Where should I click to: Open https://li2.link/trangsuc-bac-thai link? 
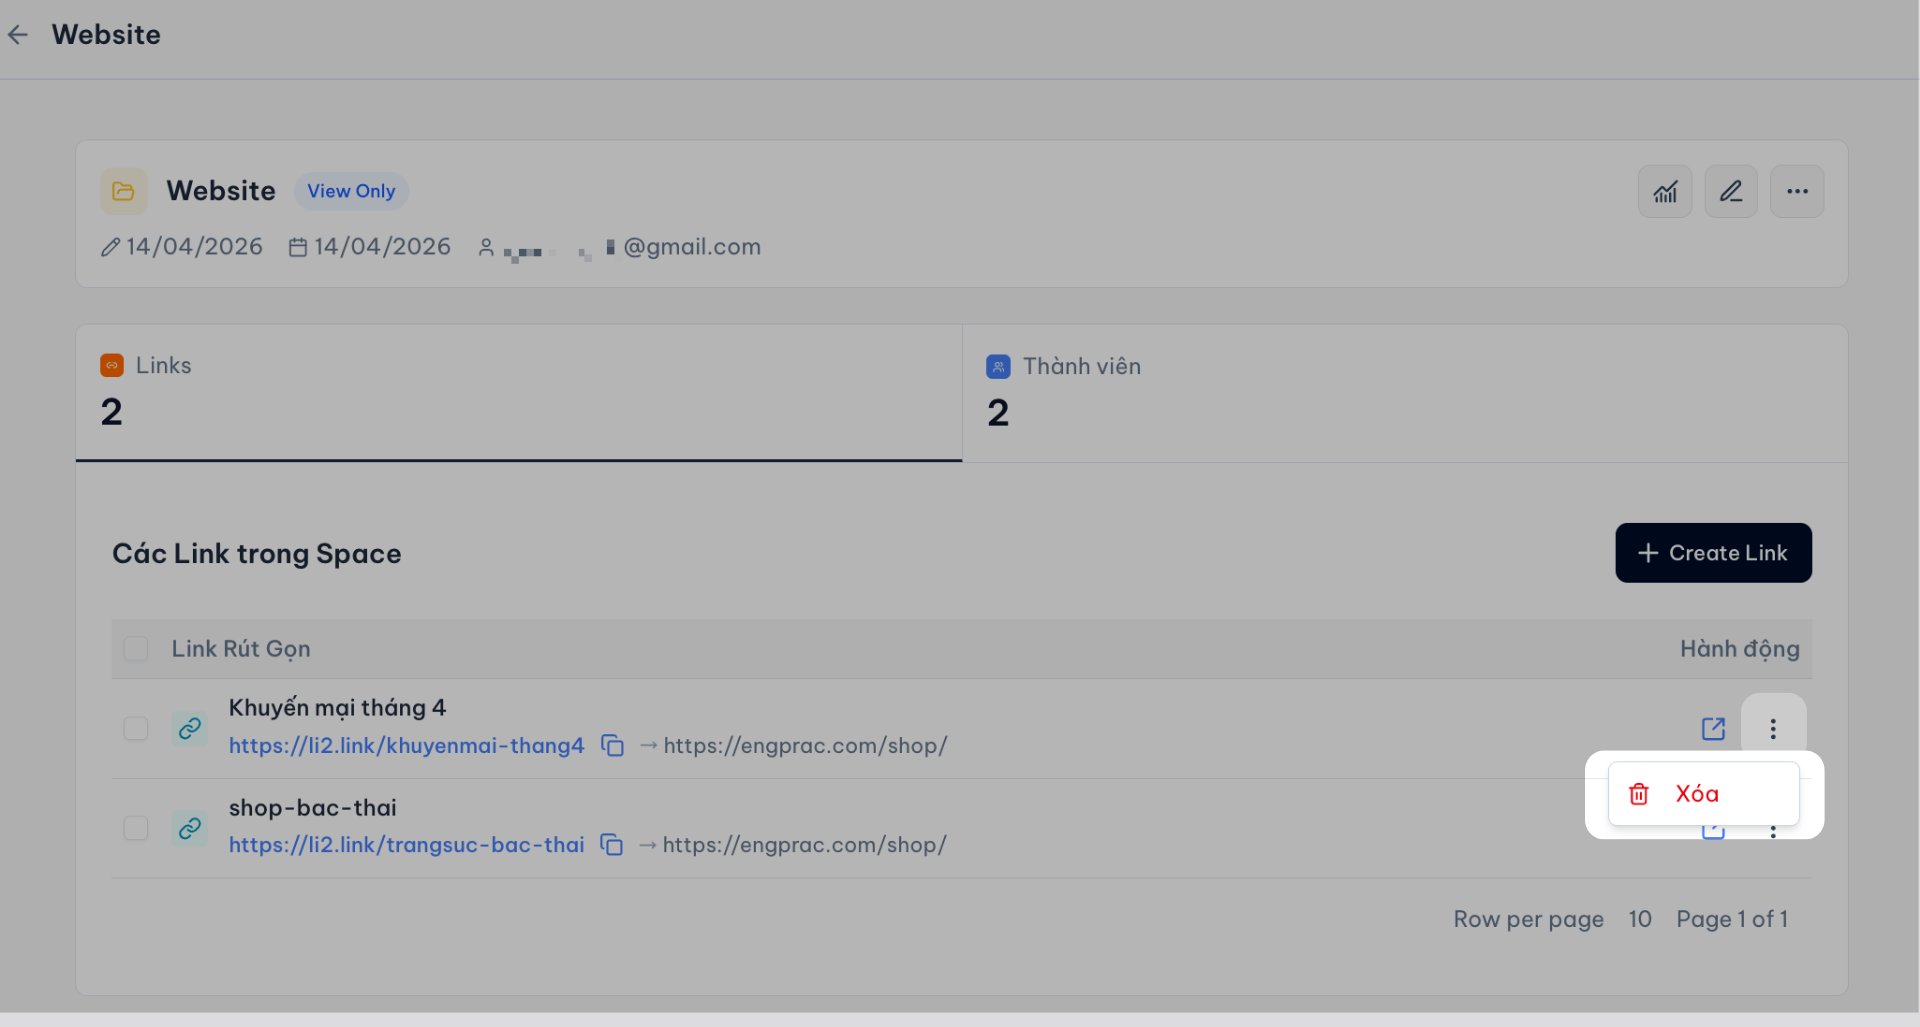coord(406,845)
